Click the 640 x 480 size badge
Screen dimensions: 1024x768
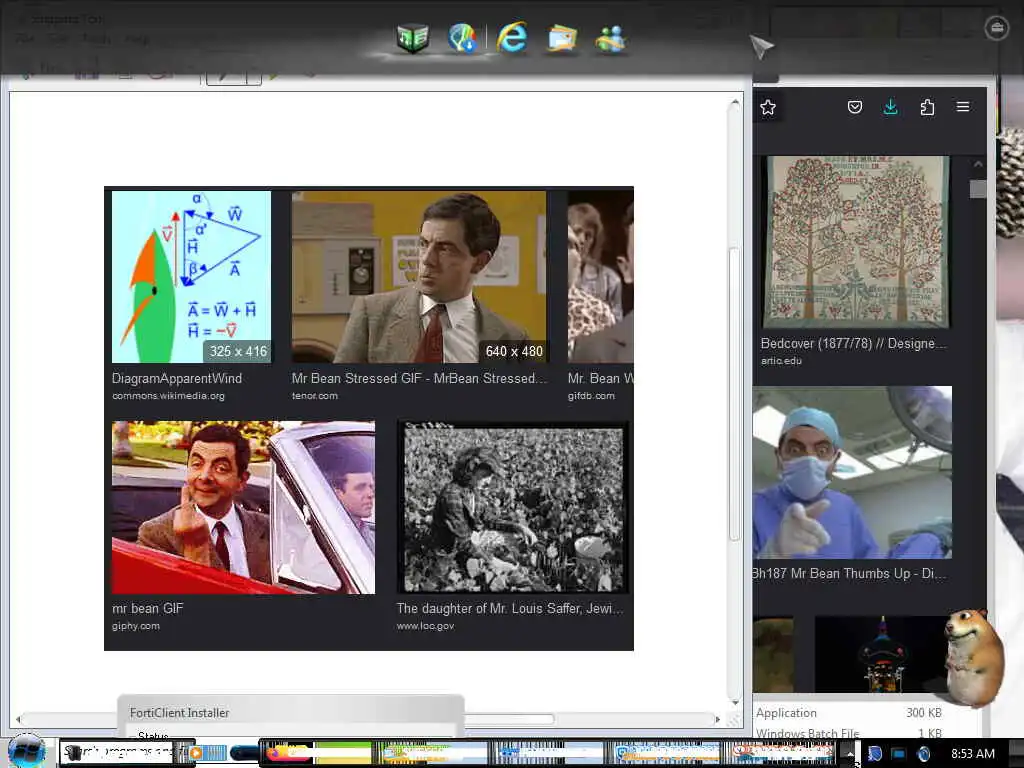(514, 351)
